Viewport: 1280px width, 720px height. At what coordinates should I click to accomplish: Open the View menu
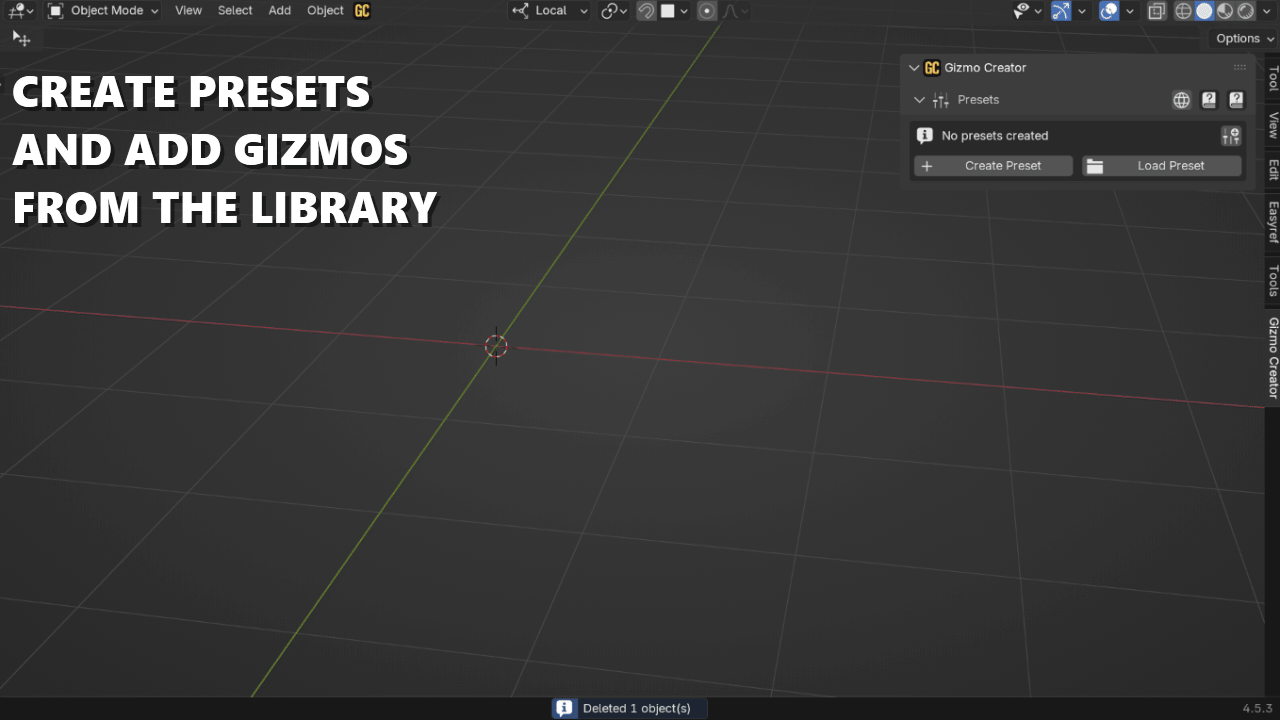tap(188, 11)
